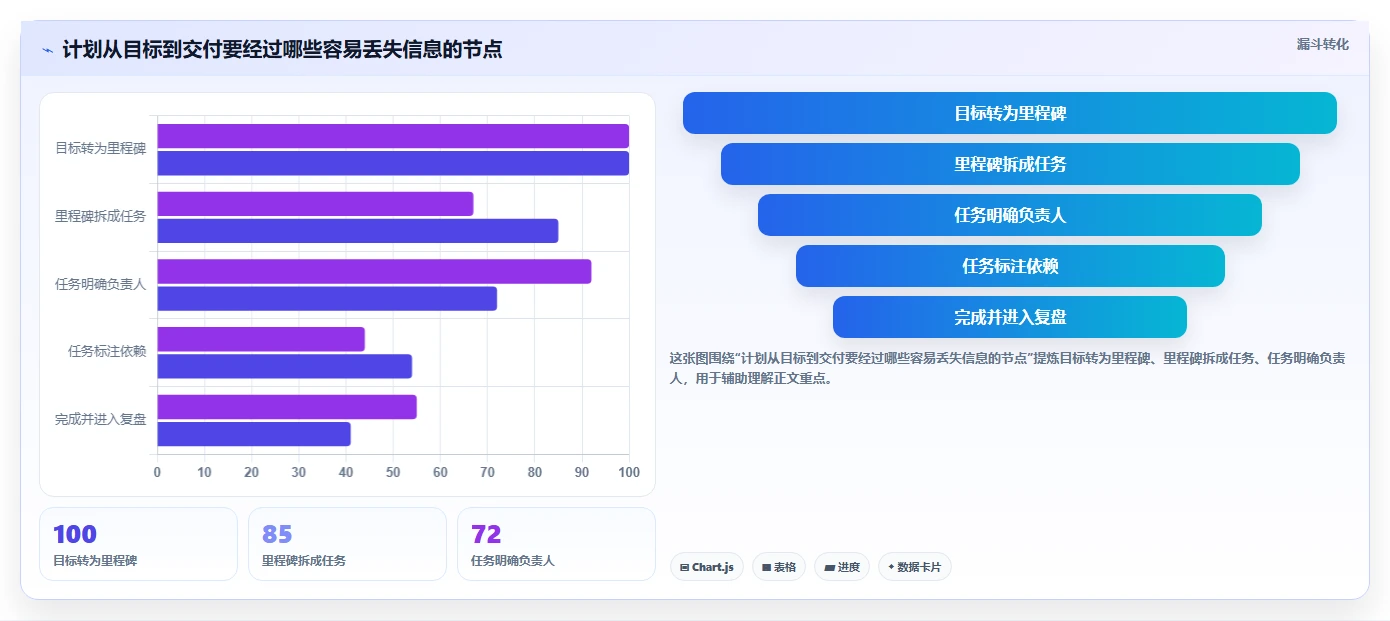
Task: Click the y-axis label 目标转为里程碑
Action: 100,149
